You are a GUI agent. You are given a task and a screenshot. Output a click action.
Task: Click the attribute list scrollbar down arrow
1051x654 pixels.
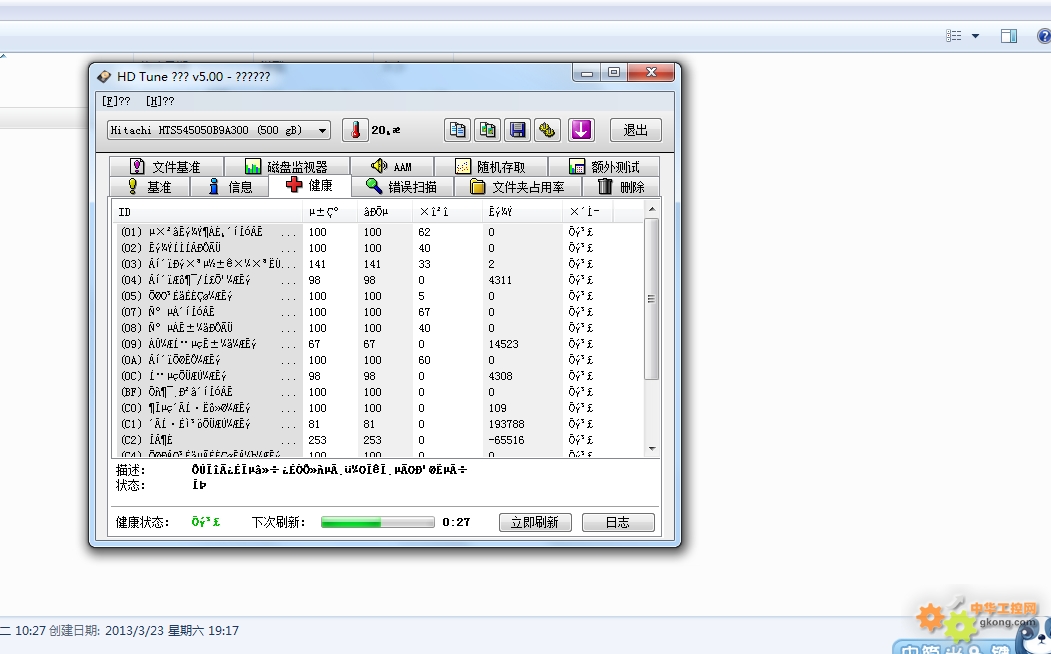652,449
